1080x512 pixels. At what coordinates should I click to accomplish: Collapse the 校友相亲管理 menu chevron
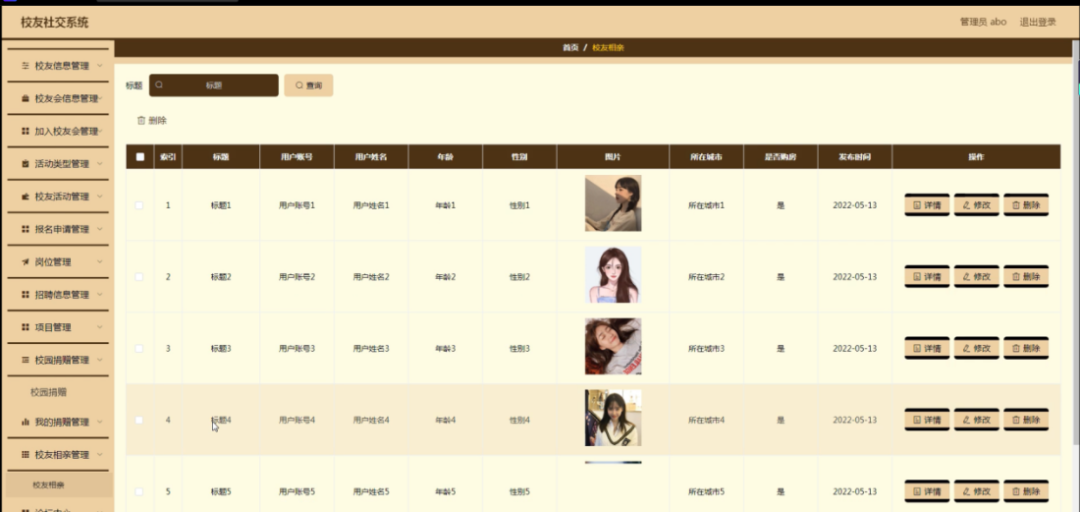click(101, 455)
